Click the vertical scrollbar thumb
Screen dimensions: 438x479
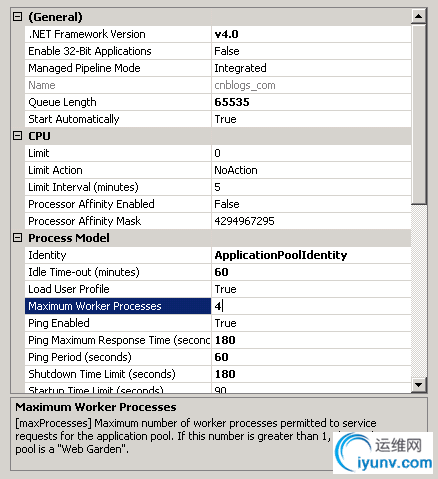tap(418, 114)
